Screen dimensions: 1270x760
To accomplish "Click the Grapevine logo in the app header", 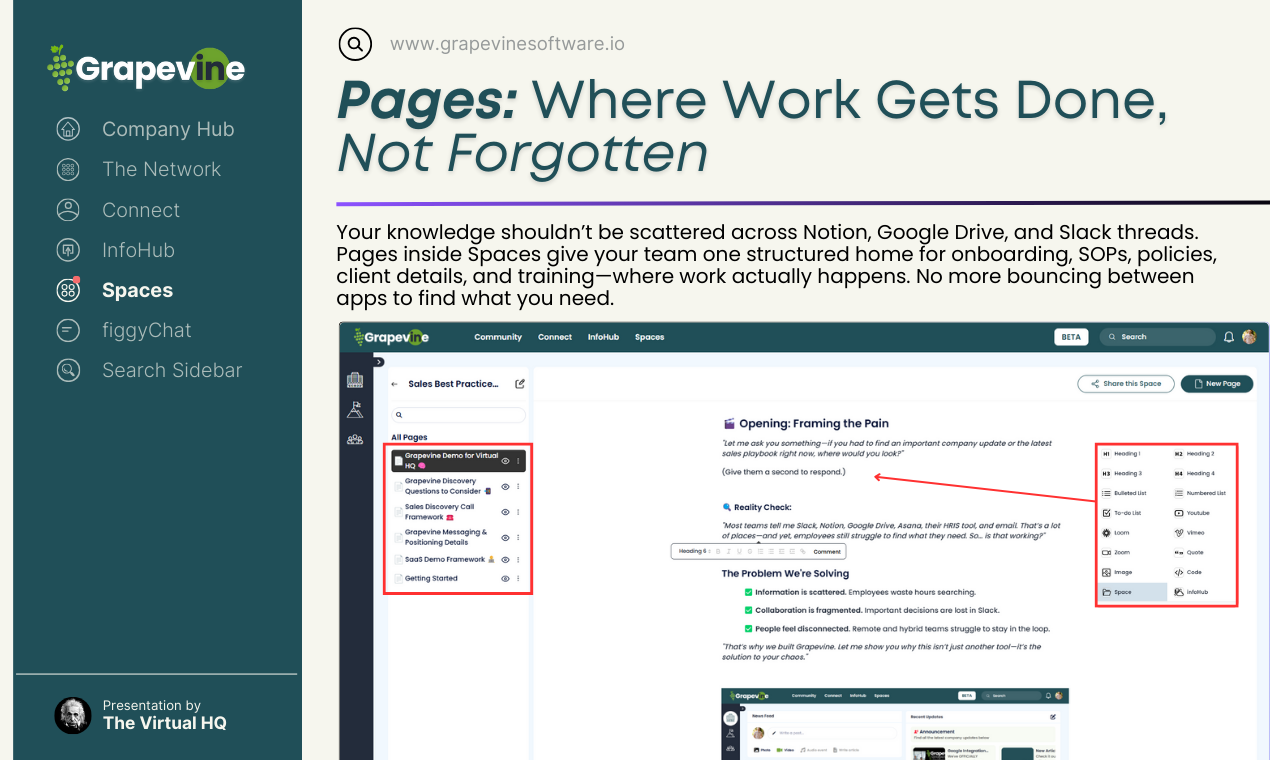I will [x=391, y=337].
